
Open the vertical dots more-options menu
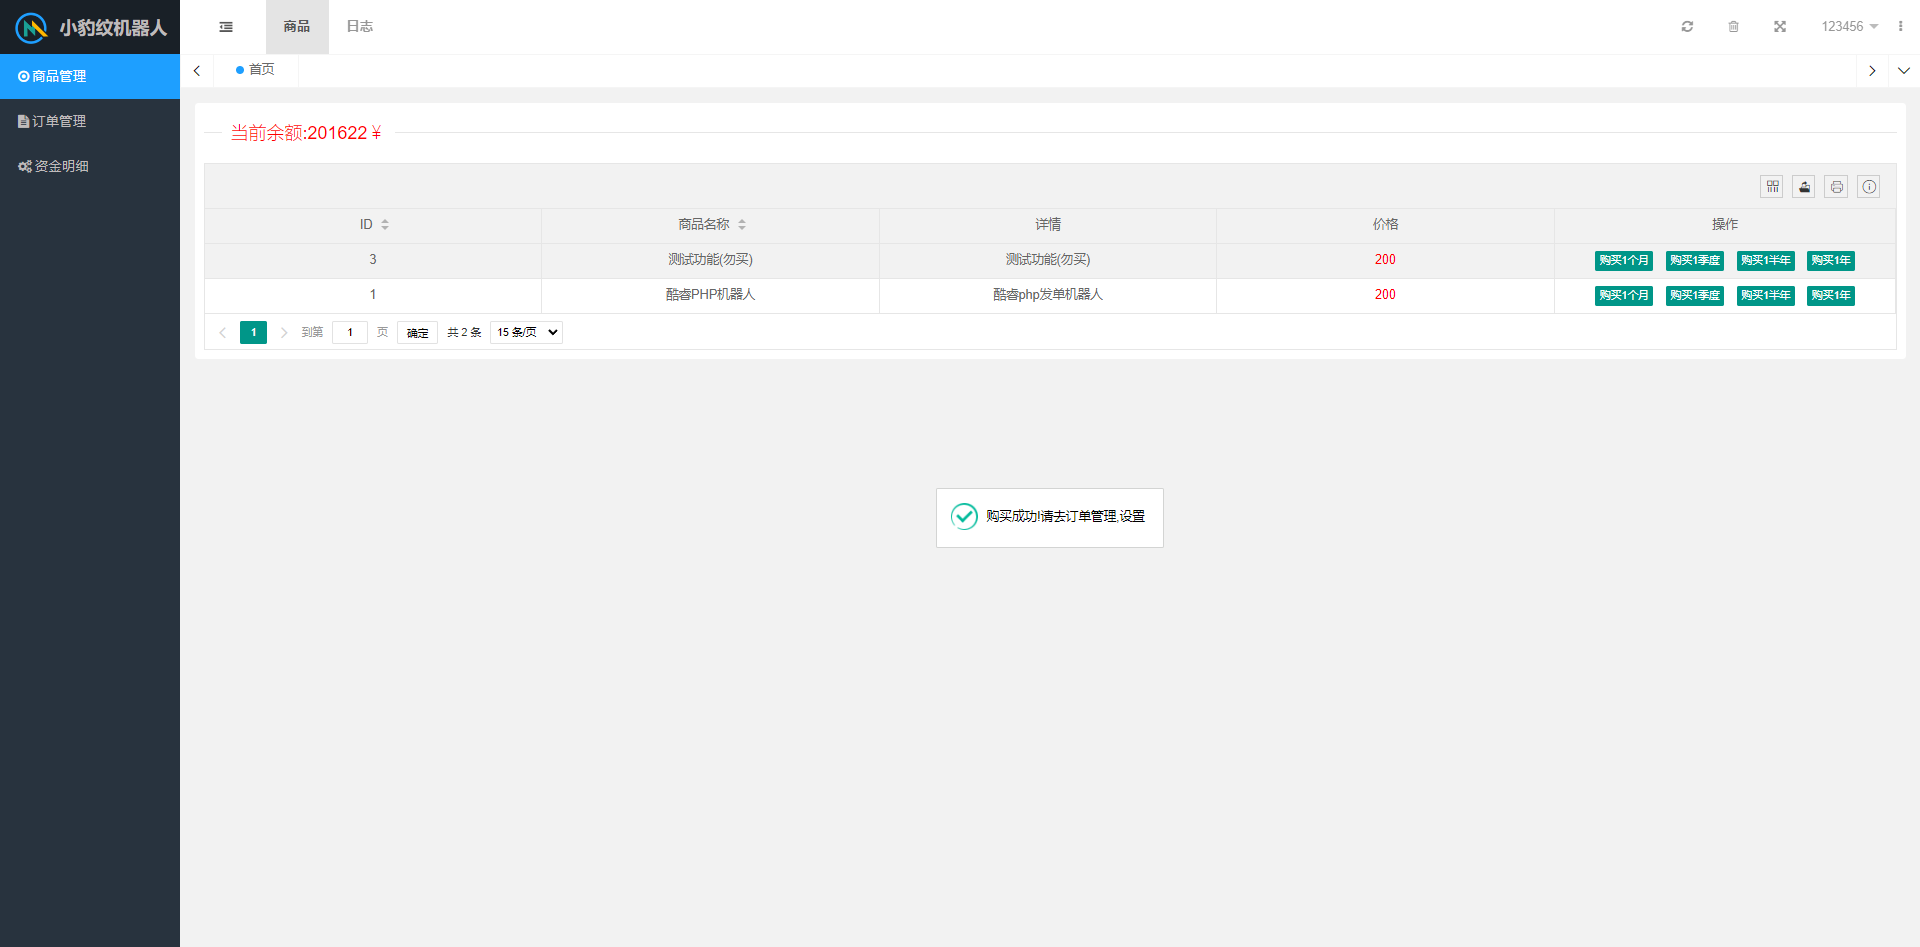coord(1900,27)
